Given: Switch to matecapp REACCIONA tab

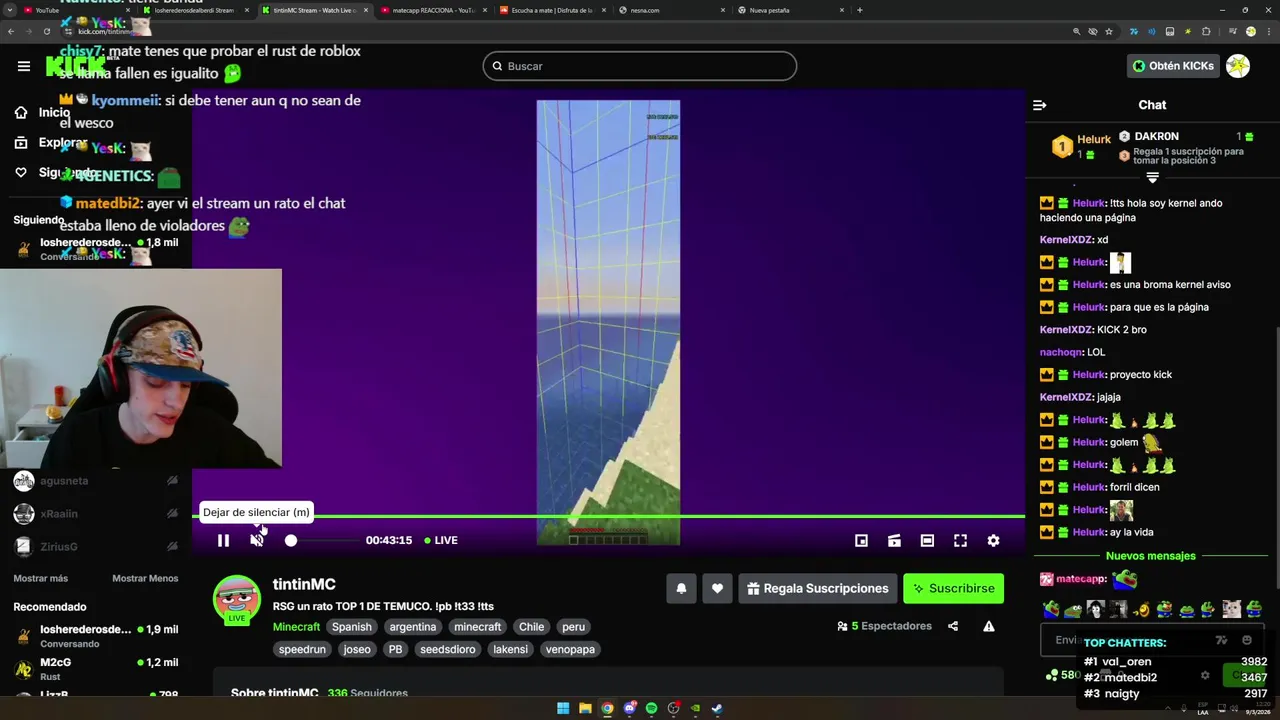Looking at the screenshot, I should [432, 10].
